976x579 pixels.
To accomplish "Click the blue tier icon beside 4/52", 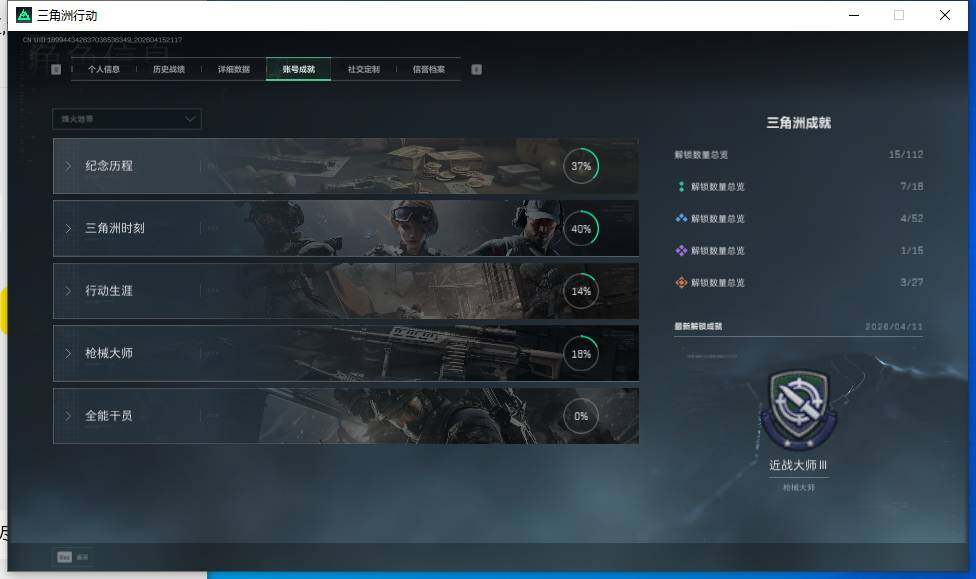I will pyautogui.click(x=681, y=219).
